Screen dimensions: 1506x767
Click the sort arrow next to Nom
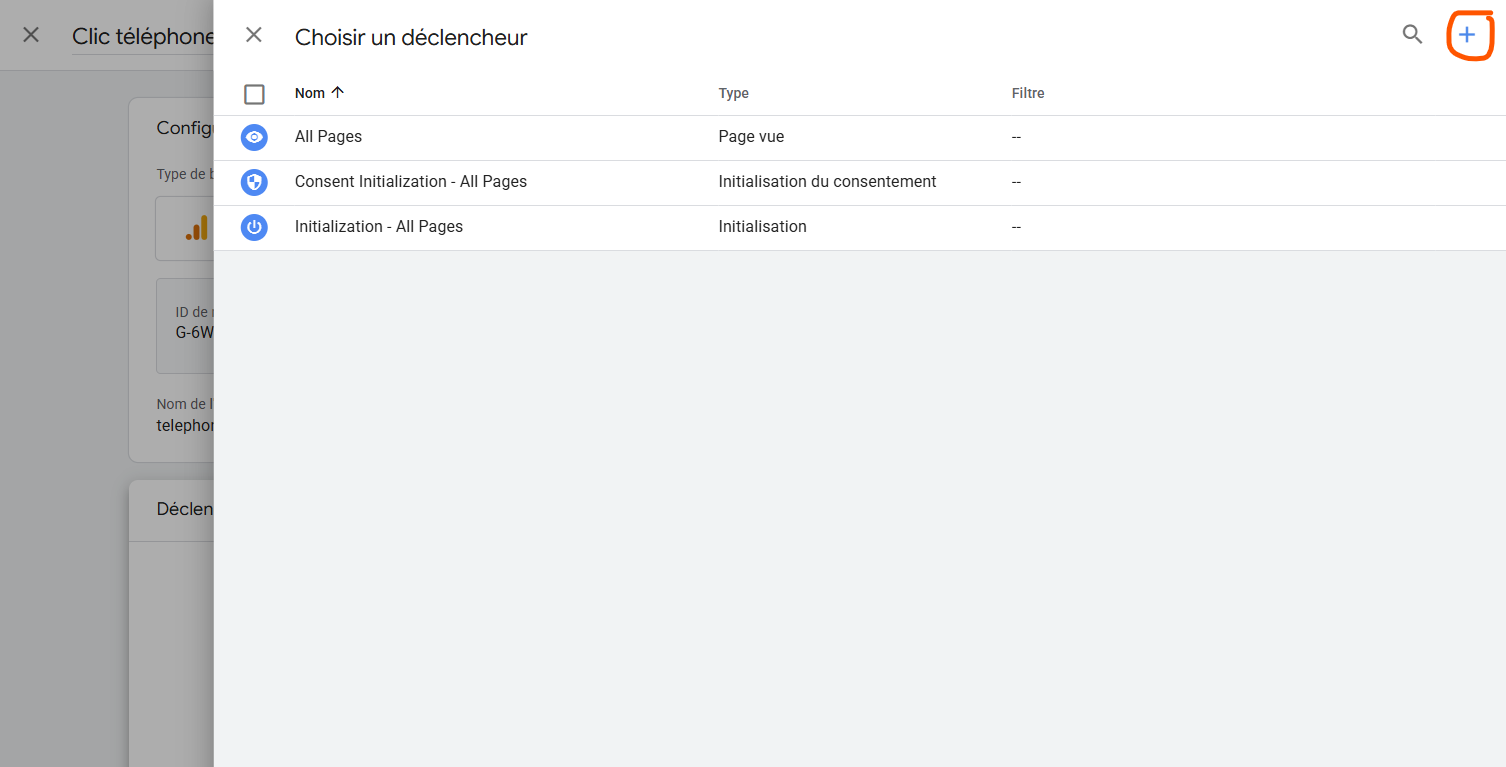[x=338, y=92]
